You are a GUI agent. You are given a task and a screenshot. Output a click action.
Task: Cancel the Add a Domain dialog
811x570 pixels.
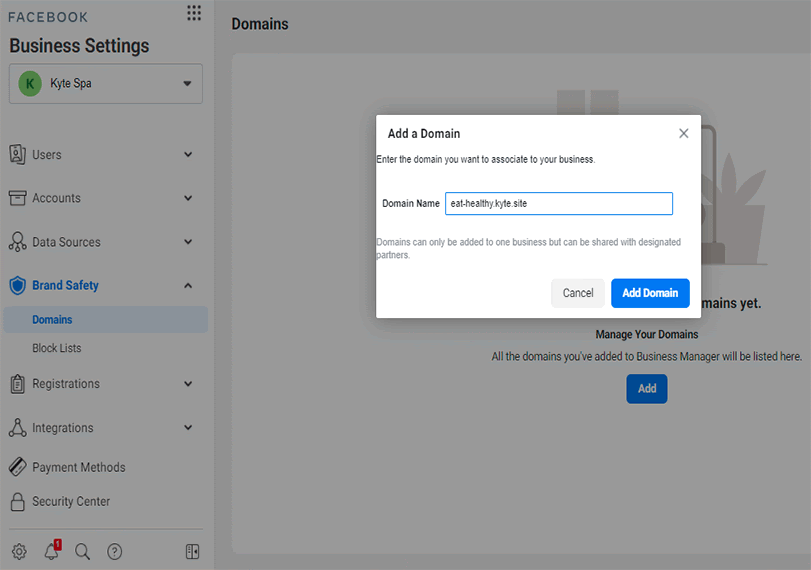pyautogui.click(x=578, y=293)
